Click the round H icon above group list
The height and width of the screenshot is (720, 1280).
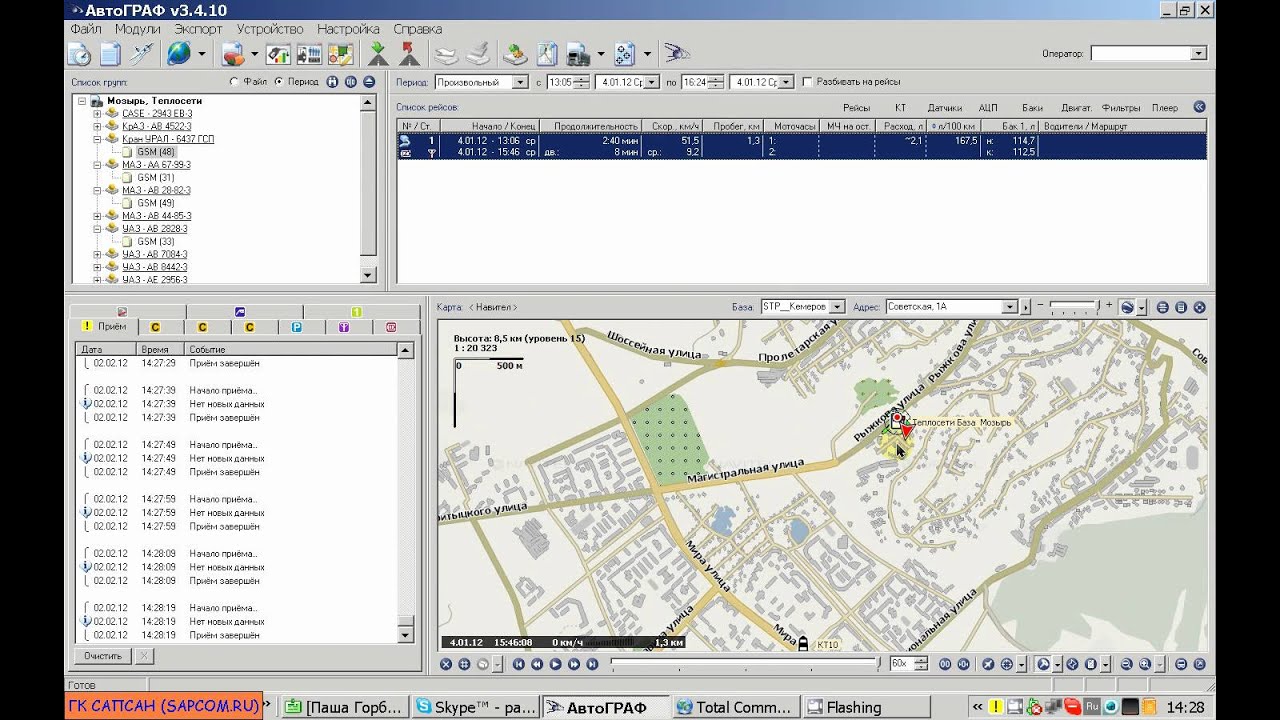pyautogui.click(x=333, y=82)
